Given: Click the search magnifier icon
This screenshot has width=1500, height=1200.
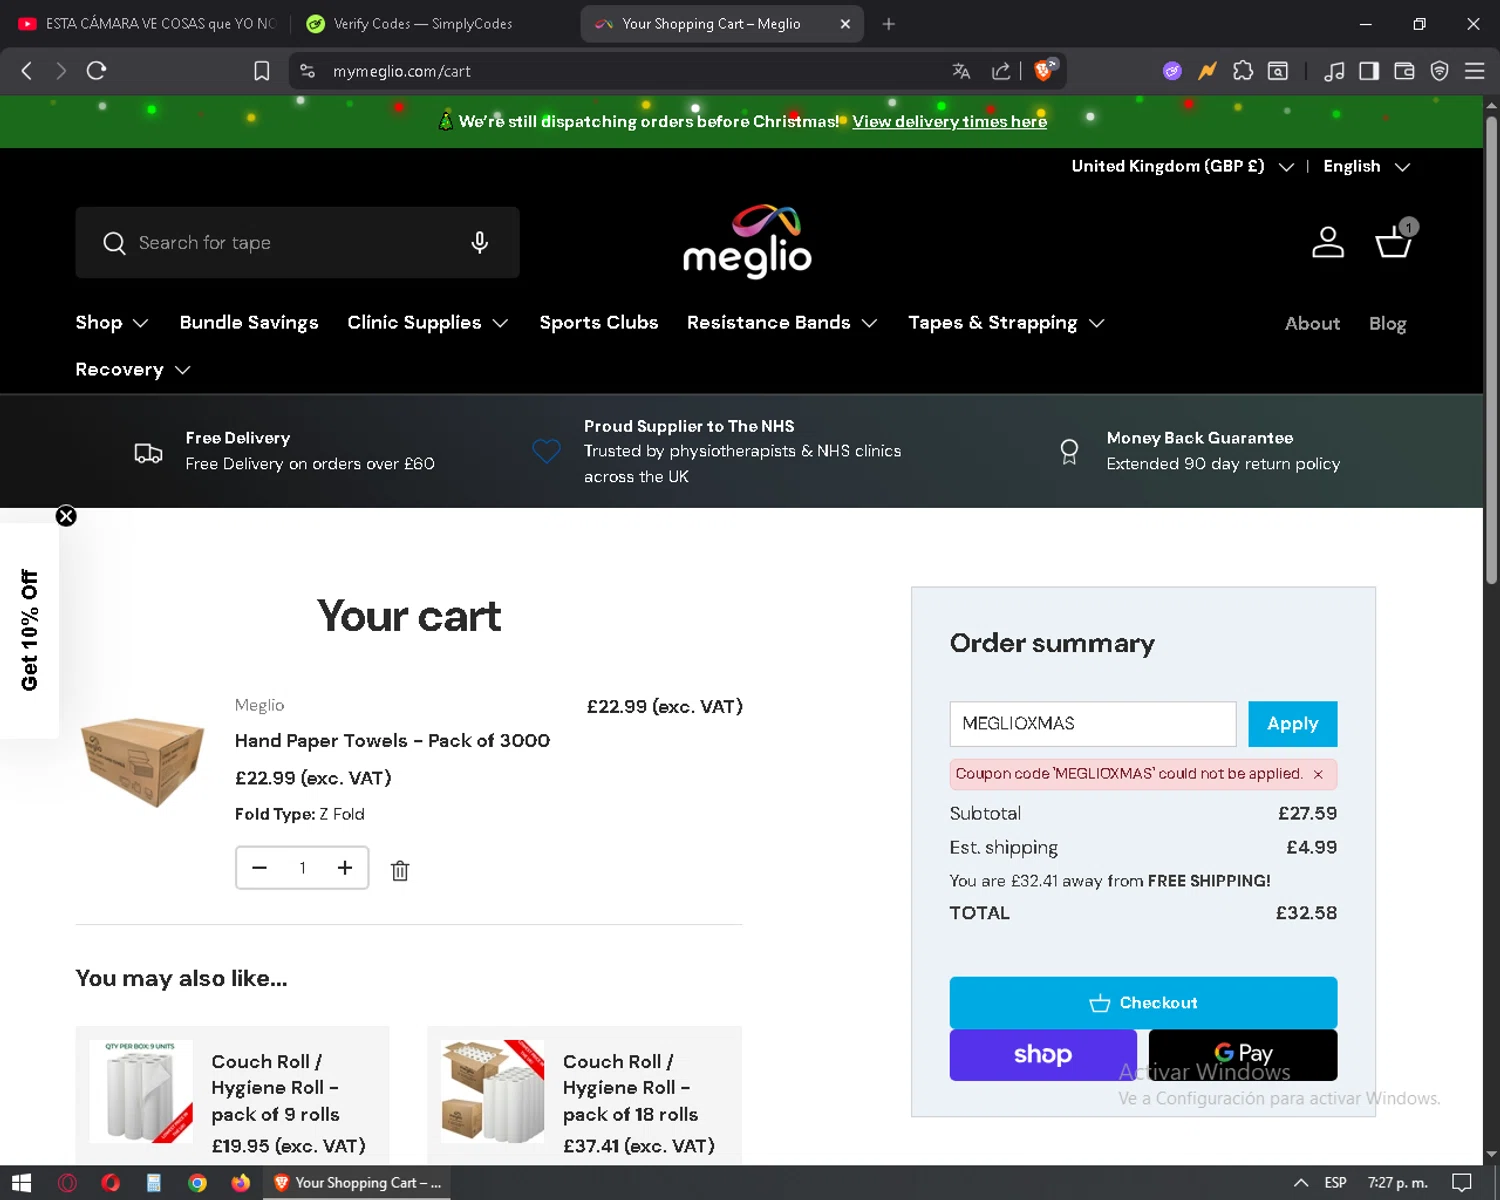Looking at the screenshot, I should pos(114,243).
